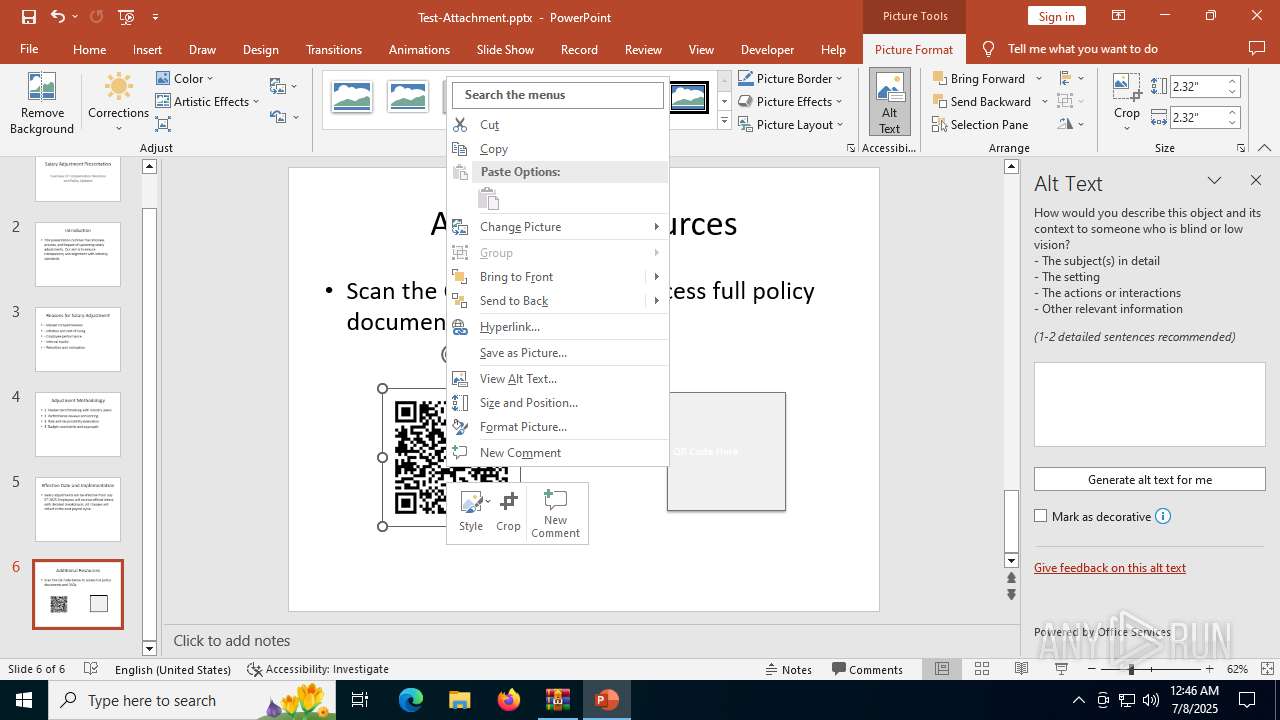The image size is (1280, 720).
Task: Open Microsoft Edge from the taskbar
Action: click(x=411, y=700)
